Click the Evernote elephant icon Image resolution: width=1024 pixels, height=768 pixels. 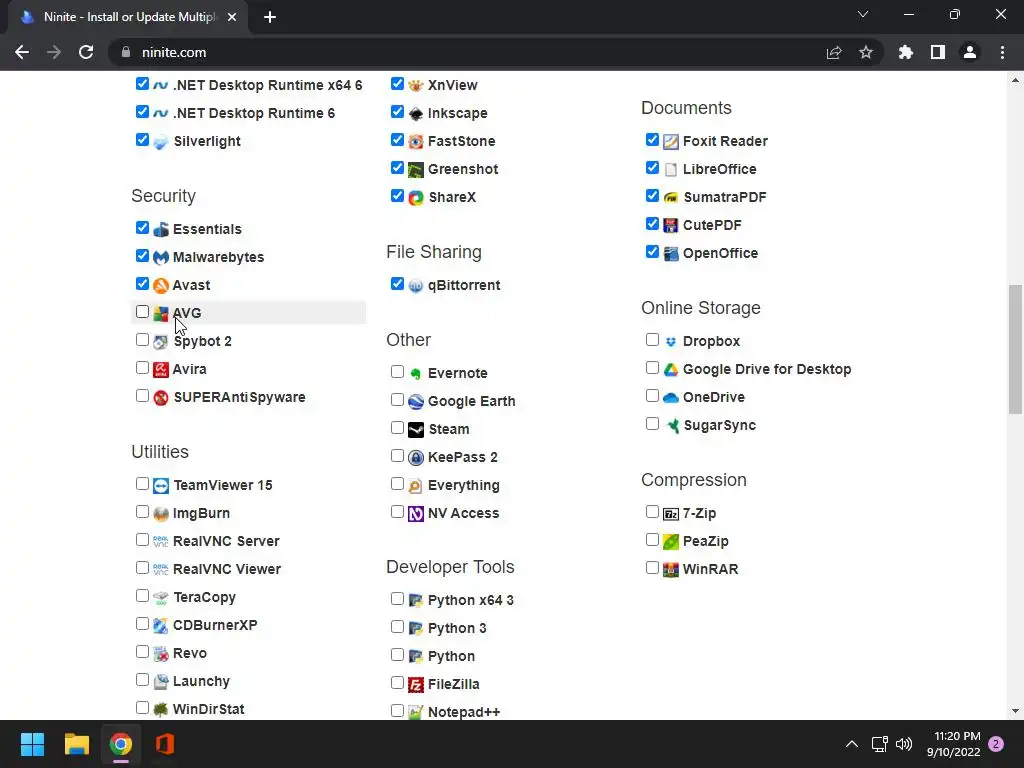[416, 374]
